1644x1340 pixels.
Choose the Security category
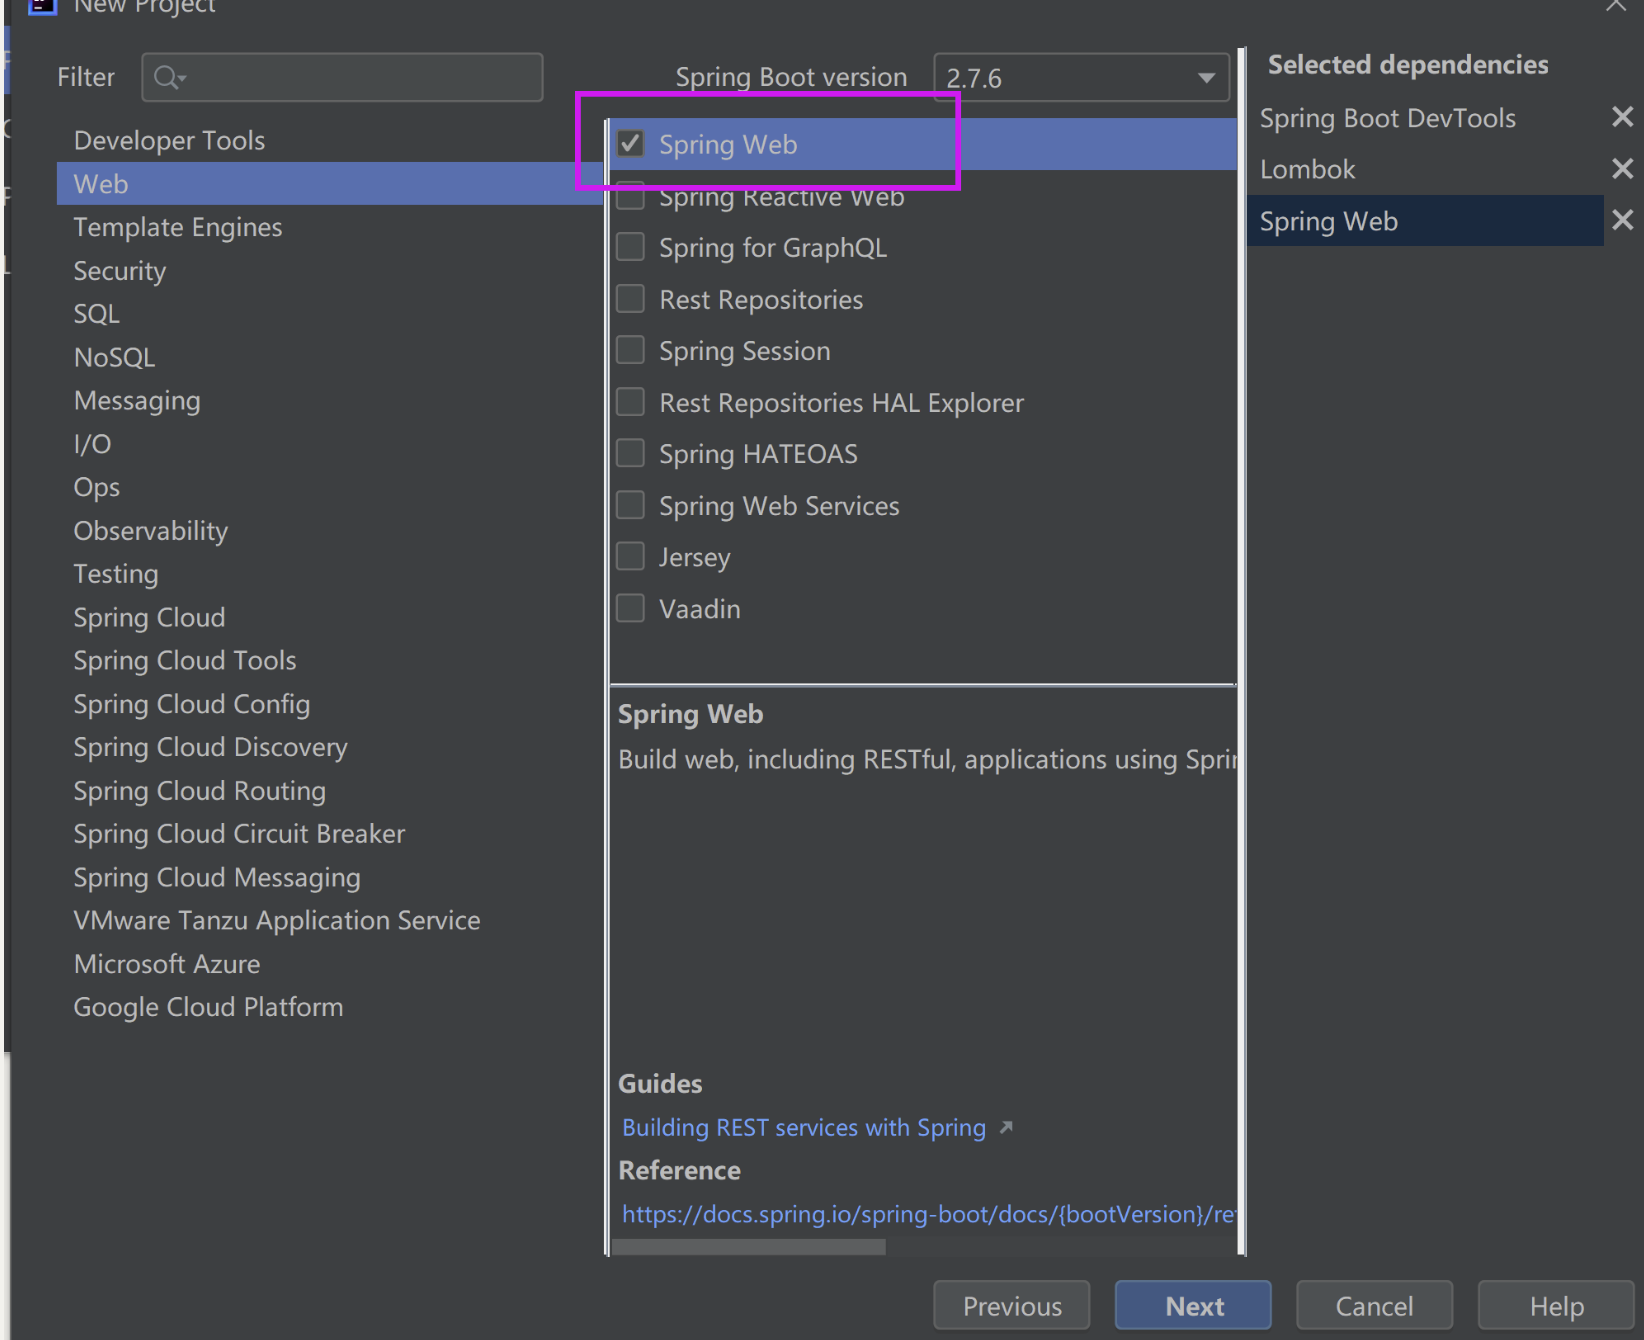(x=120, y=270)
